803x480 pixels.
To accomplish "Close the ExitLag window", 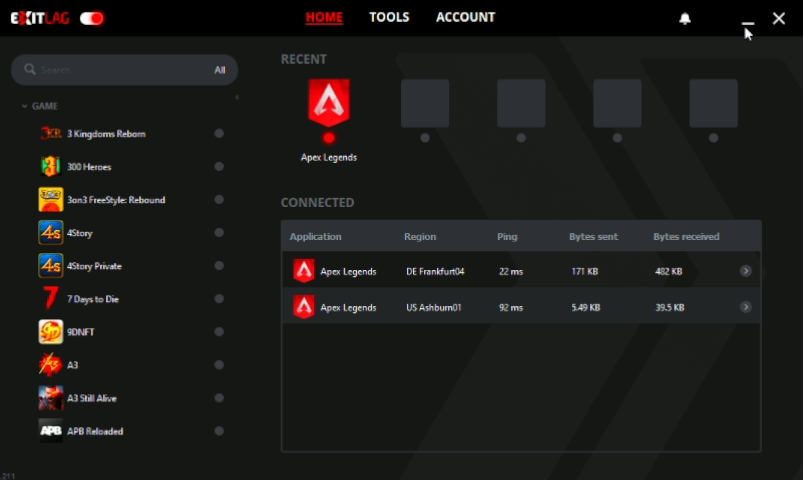I will pyautogui.click(x=779, y=18).
